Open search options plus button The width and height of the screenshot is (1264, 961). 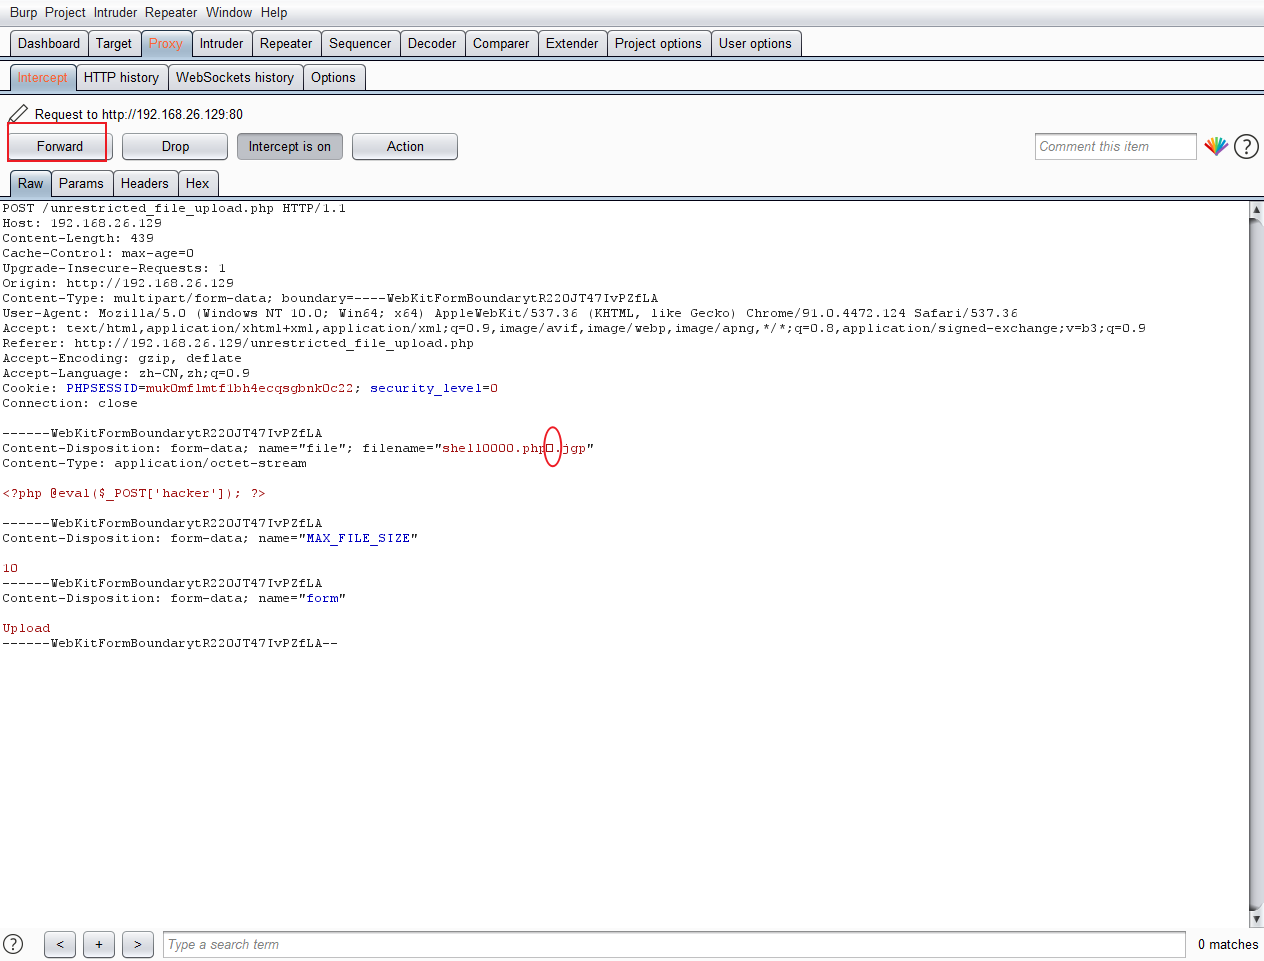point(99,944)
